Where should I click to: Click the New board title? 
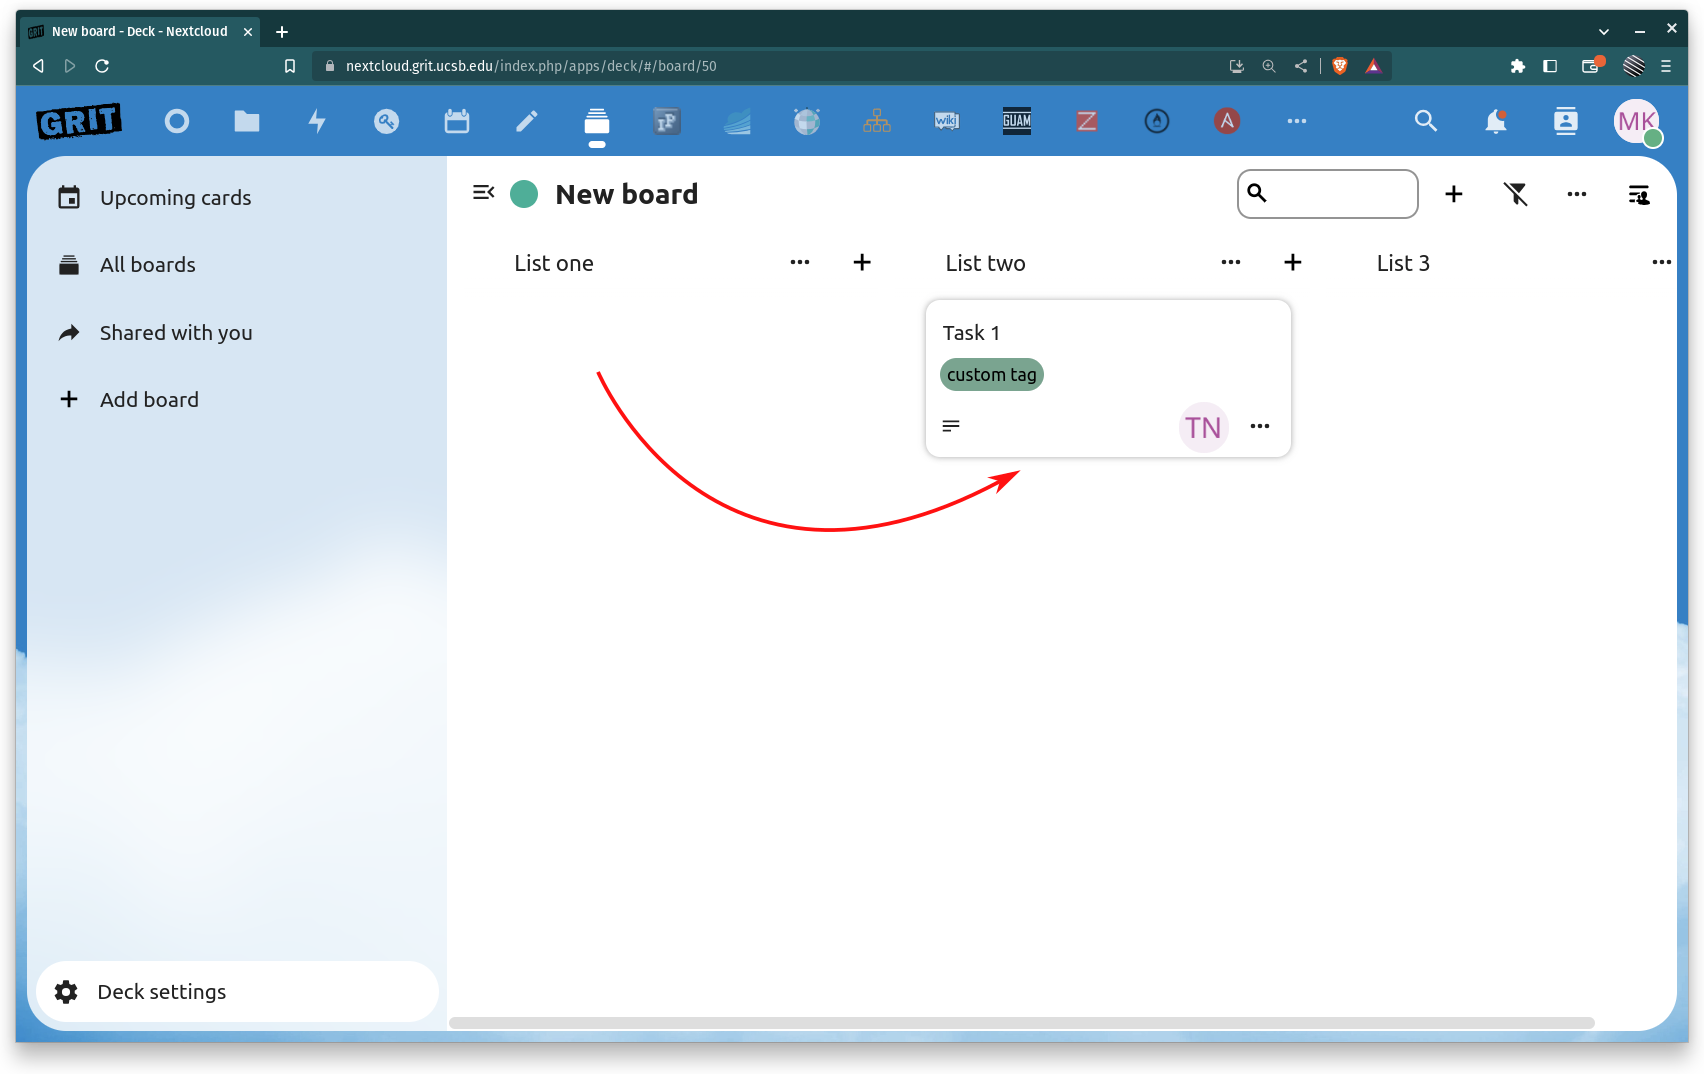point(627,194)
